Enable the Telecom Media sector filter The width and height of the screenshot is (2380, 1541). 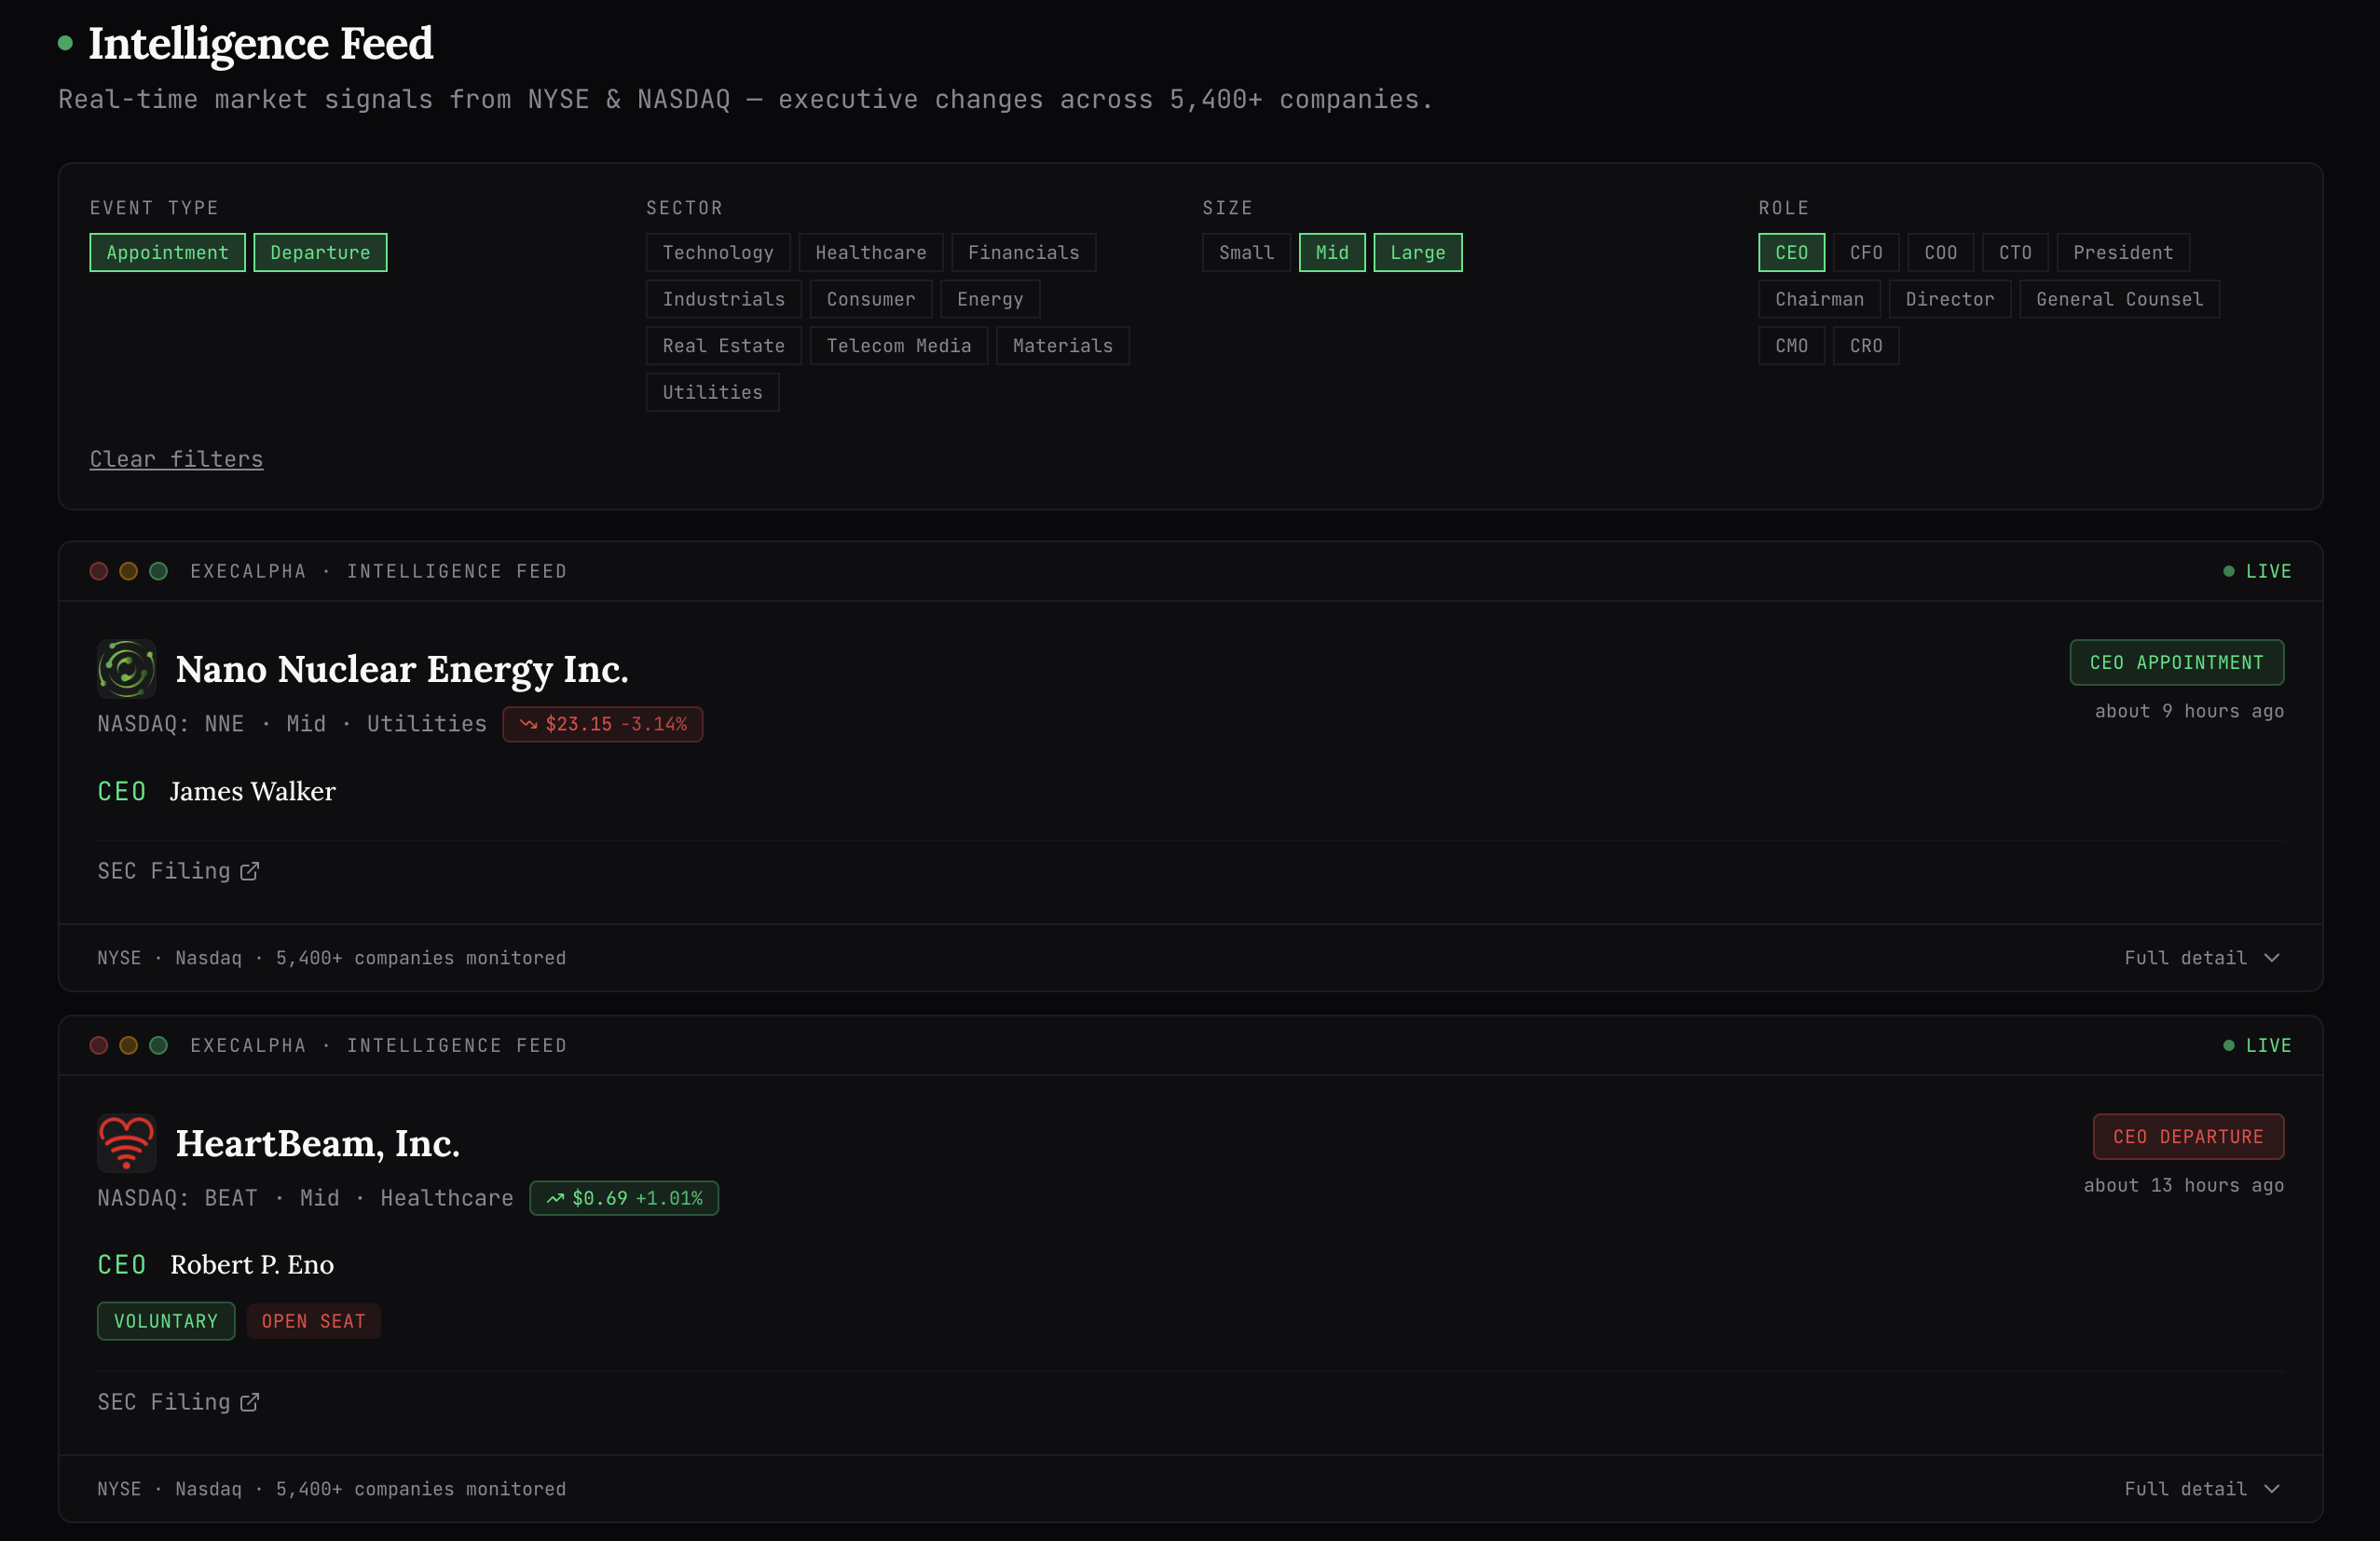pyautogui.click(x=898, y=346)
